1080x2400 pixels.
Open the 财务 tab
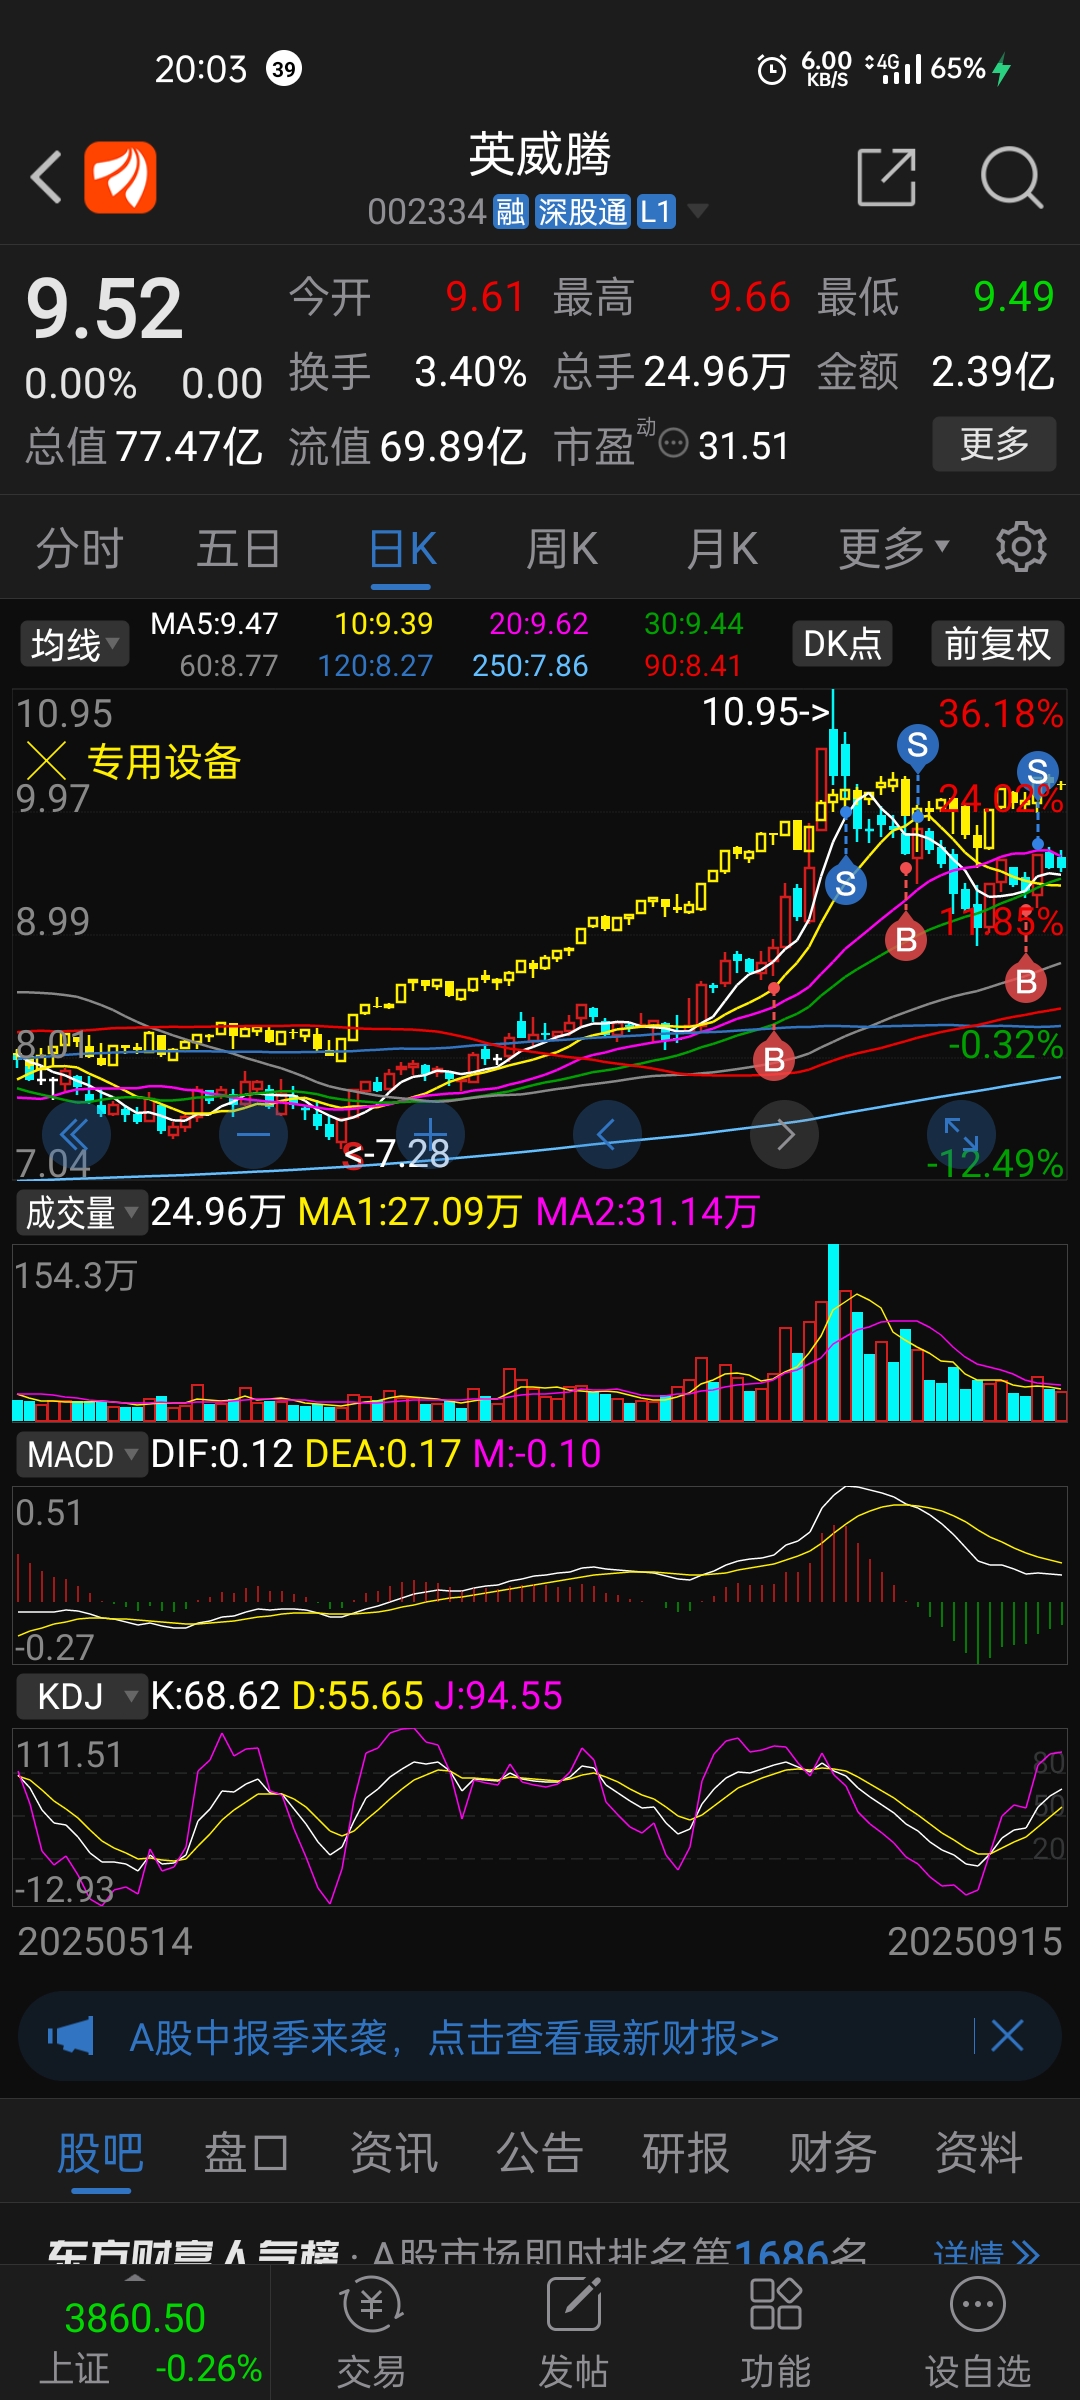click(x=832, y=2153)
